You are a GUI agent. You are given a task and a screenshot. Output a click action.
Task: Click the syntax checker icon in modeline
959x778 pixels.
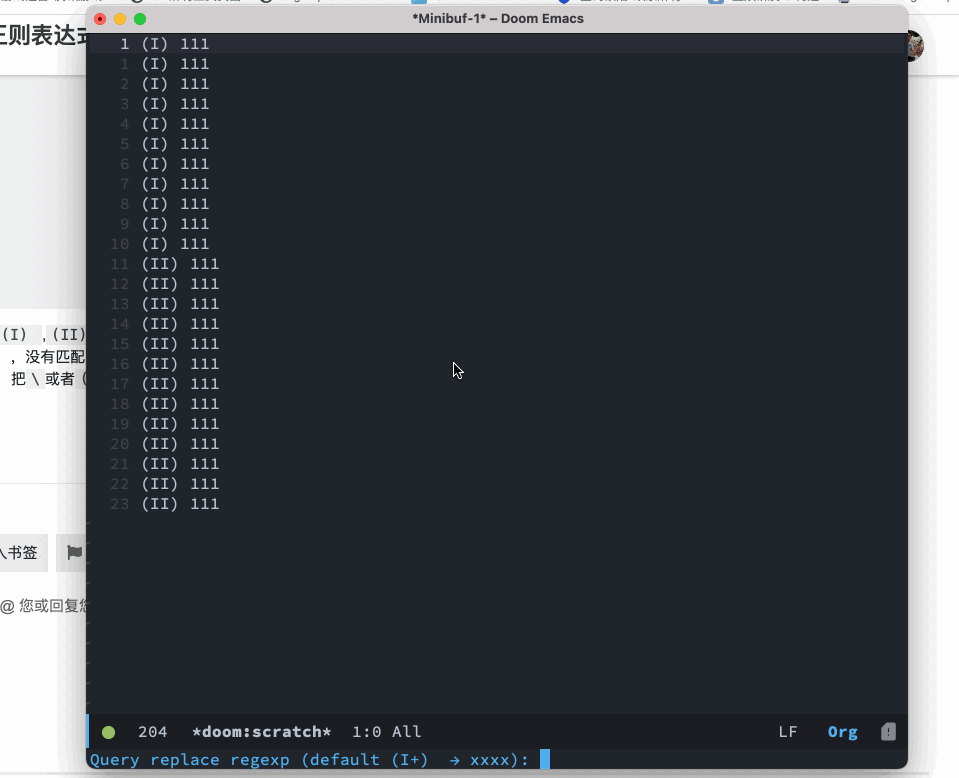point(888,732)
